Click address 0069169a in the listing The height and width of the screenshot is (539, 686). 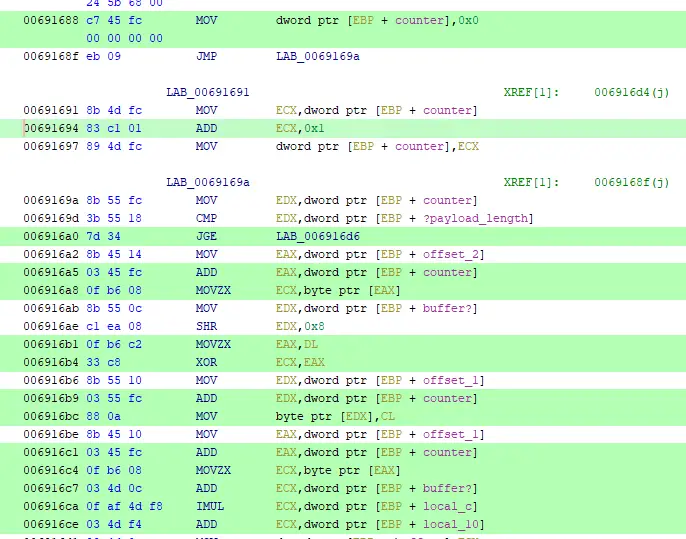coord(51,200)
